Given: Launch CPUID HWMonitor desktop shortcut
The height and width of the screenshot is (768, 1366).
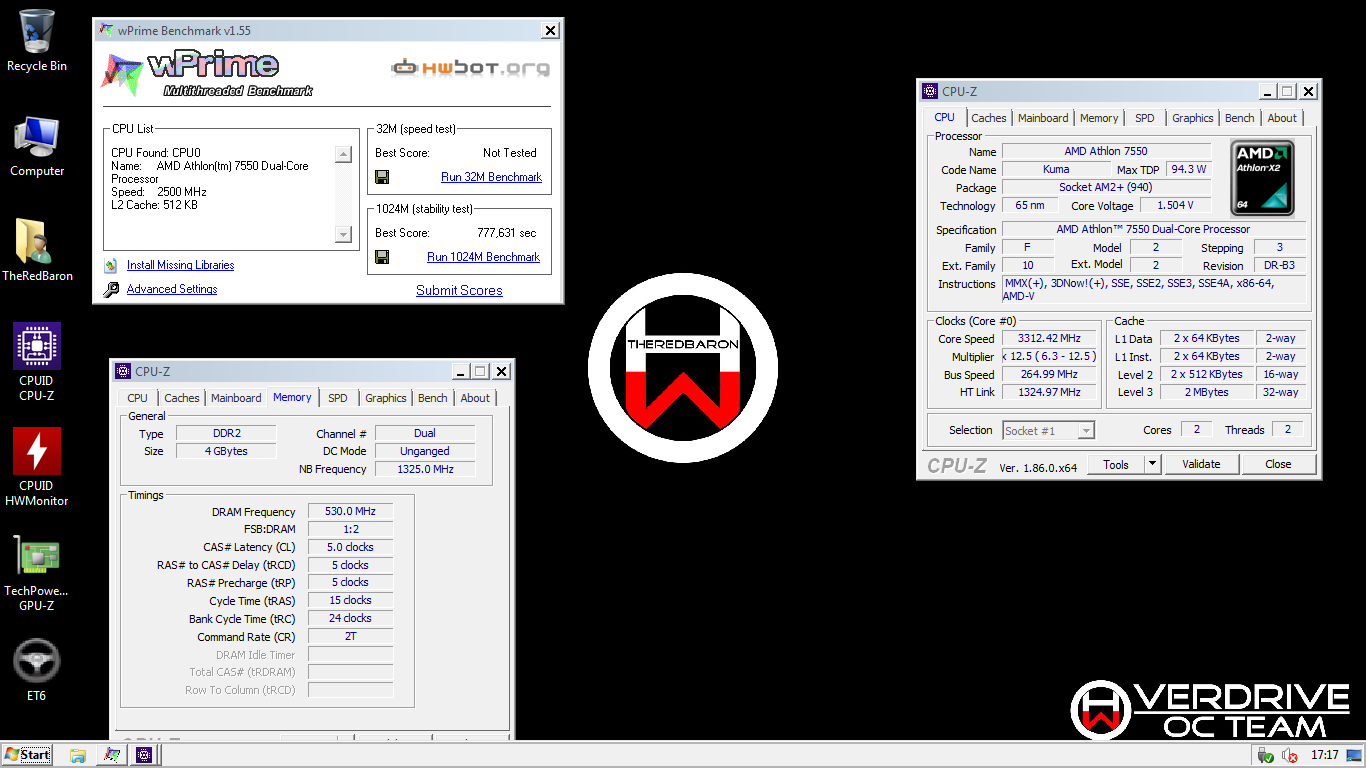Looking at the screenshot, I should (37, 467).
